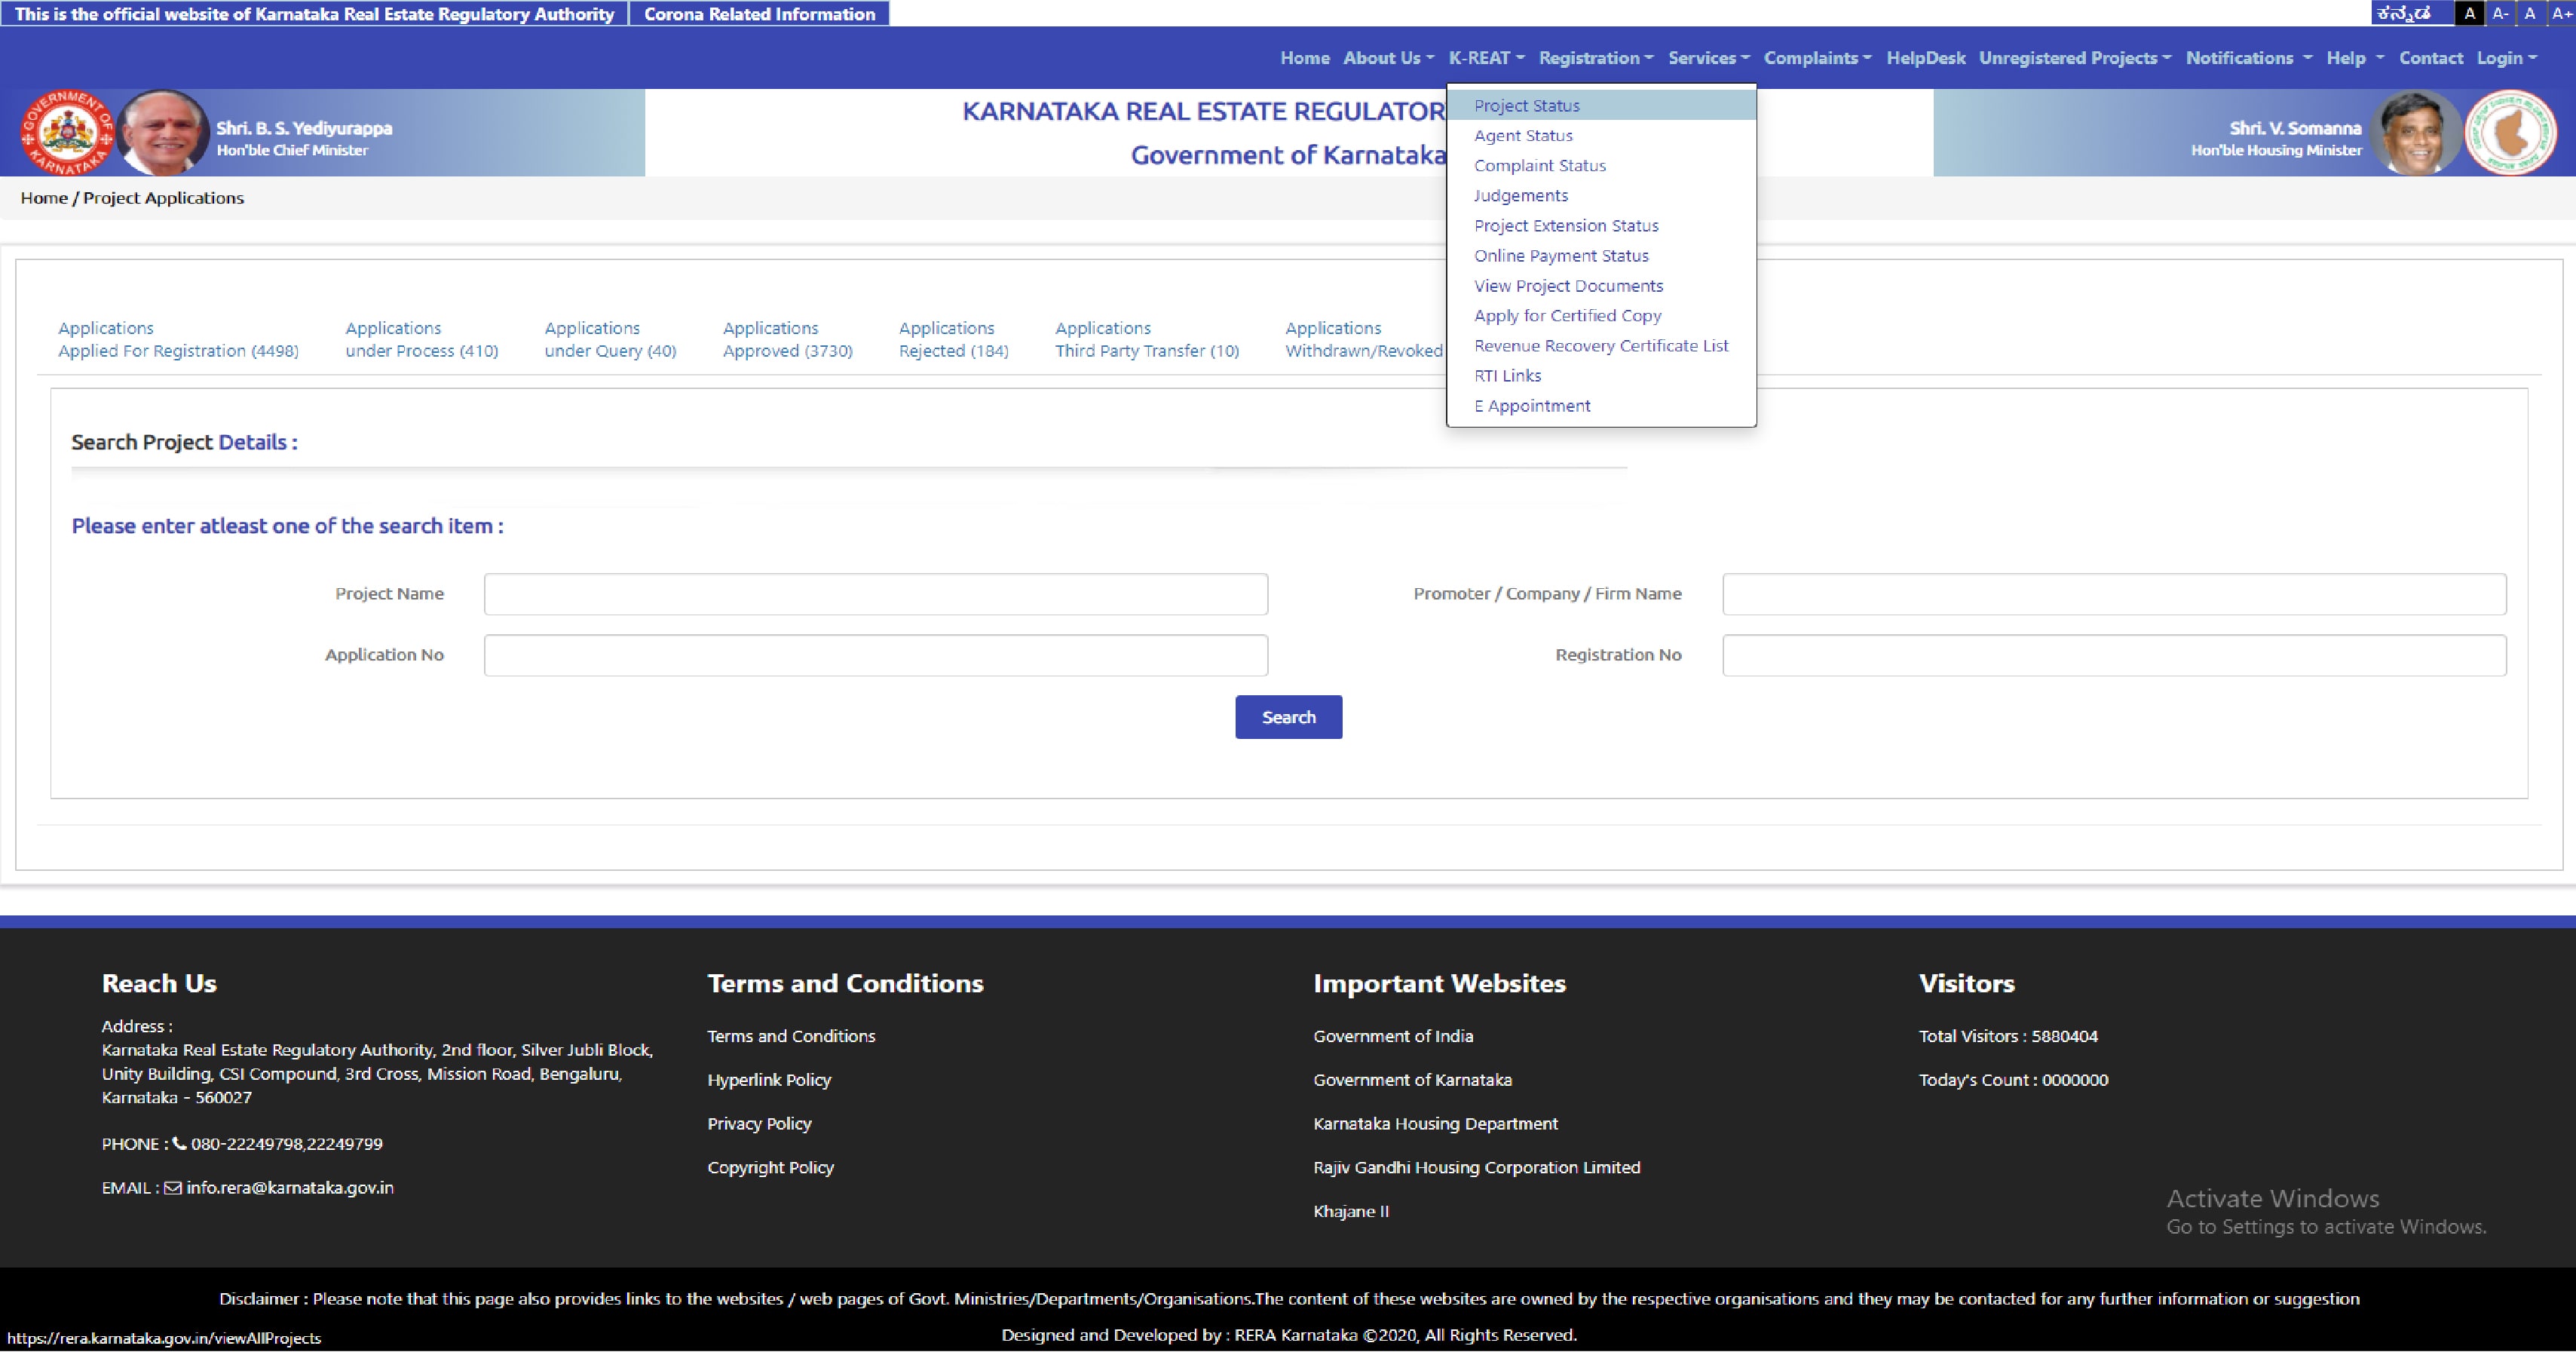Open Applications Rejected tab
The height and width of the screenshot is (1352, 2576).
tap(953, 339)
